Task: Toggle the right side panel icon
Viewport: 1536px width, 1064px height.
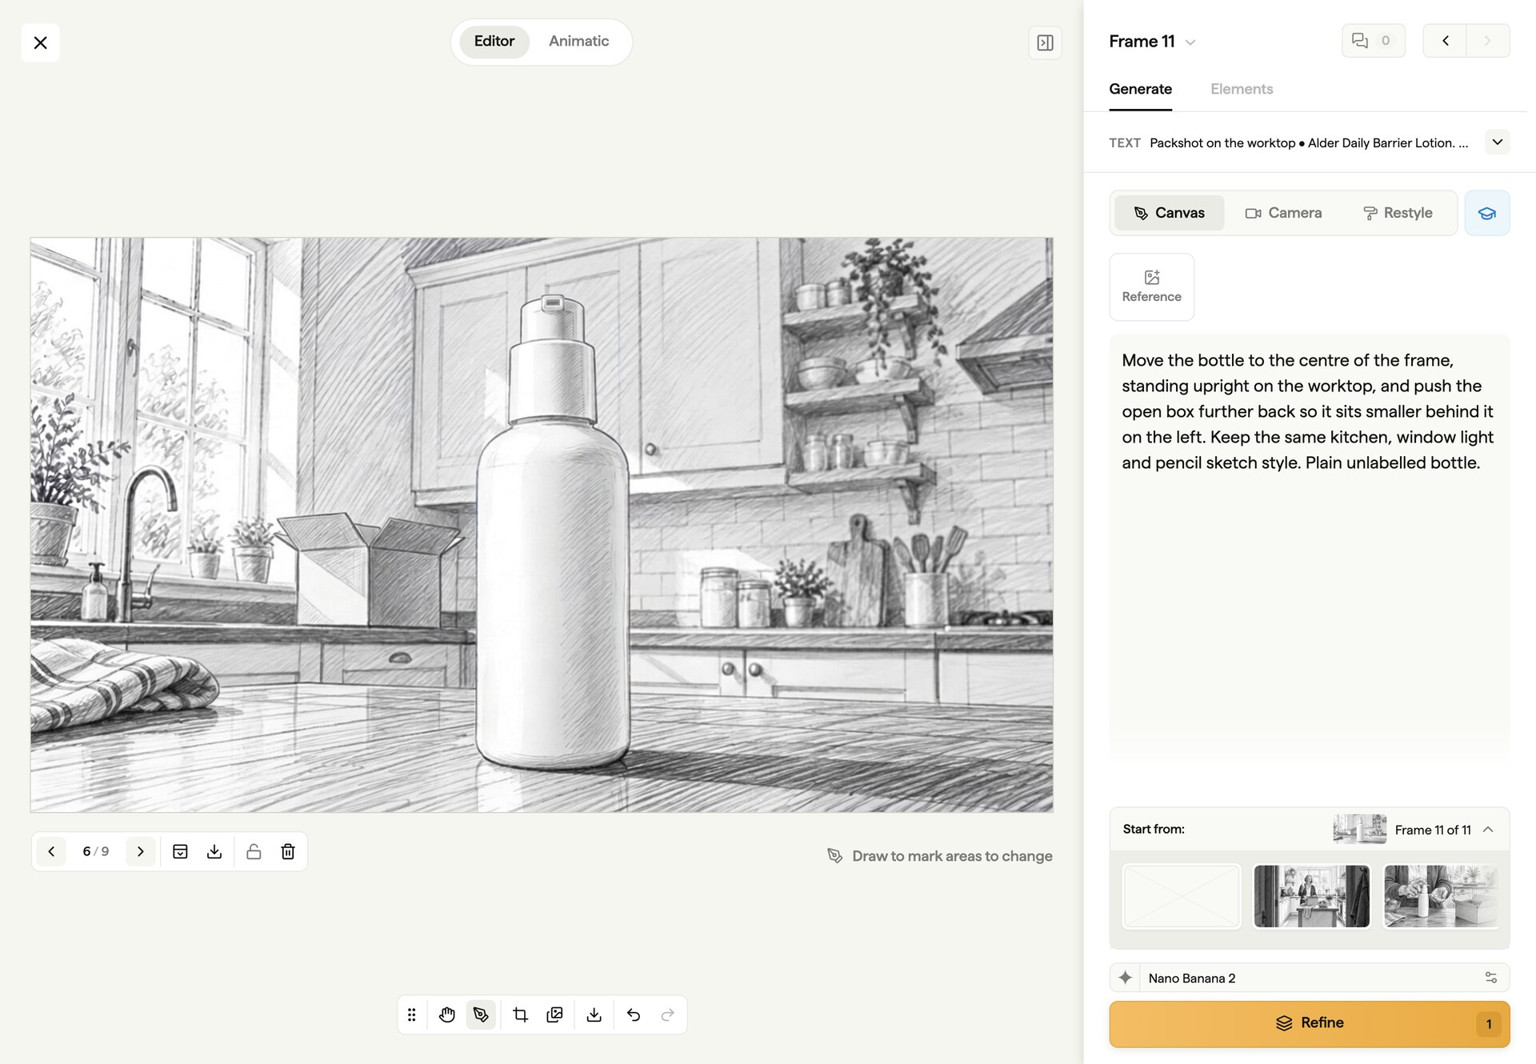Action: coord(1045,43)
